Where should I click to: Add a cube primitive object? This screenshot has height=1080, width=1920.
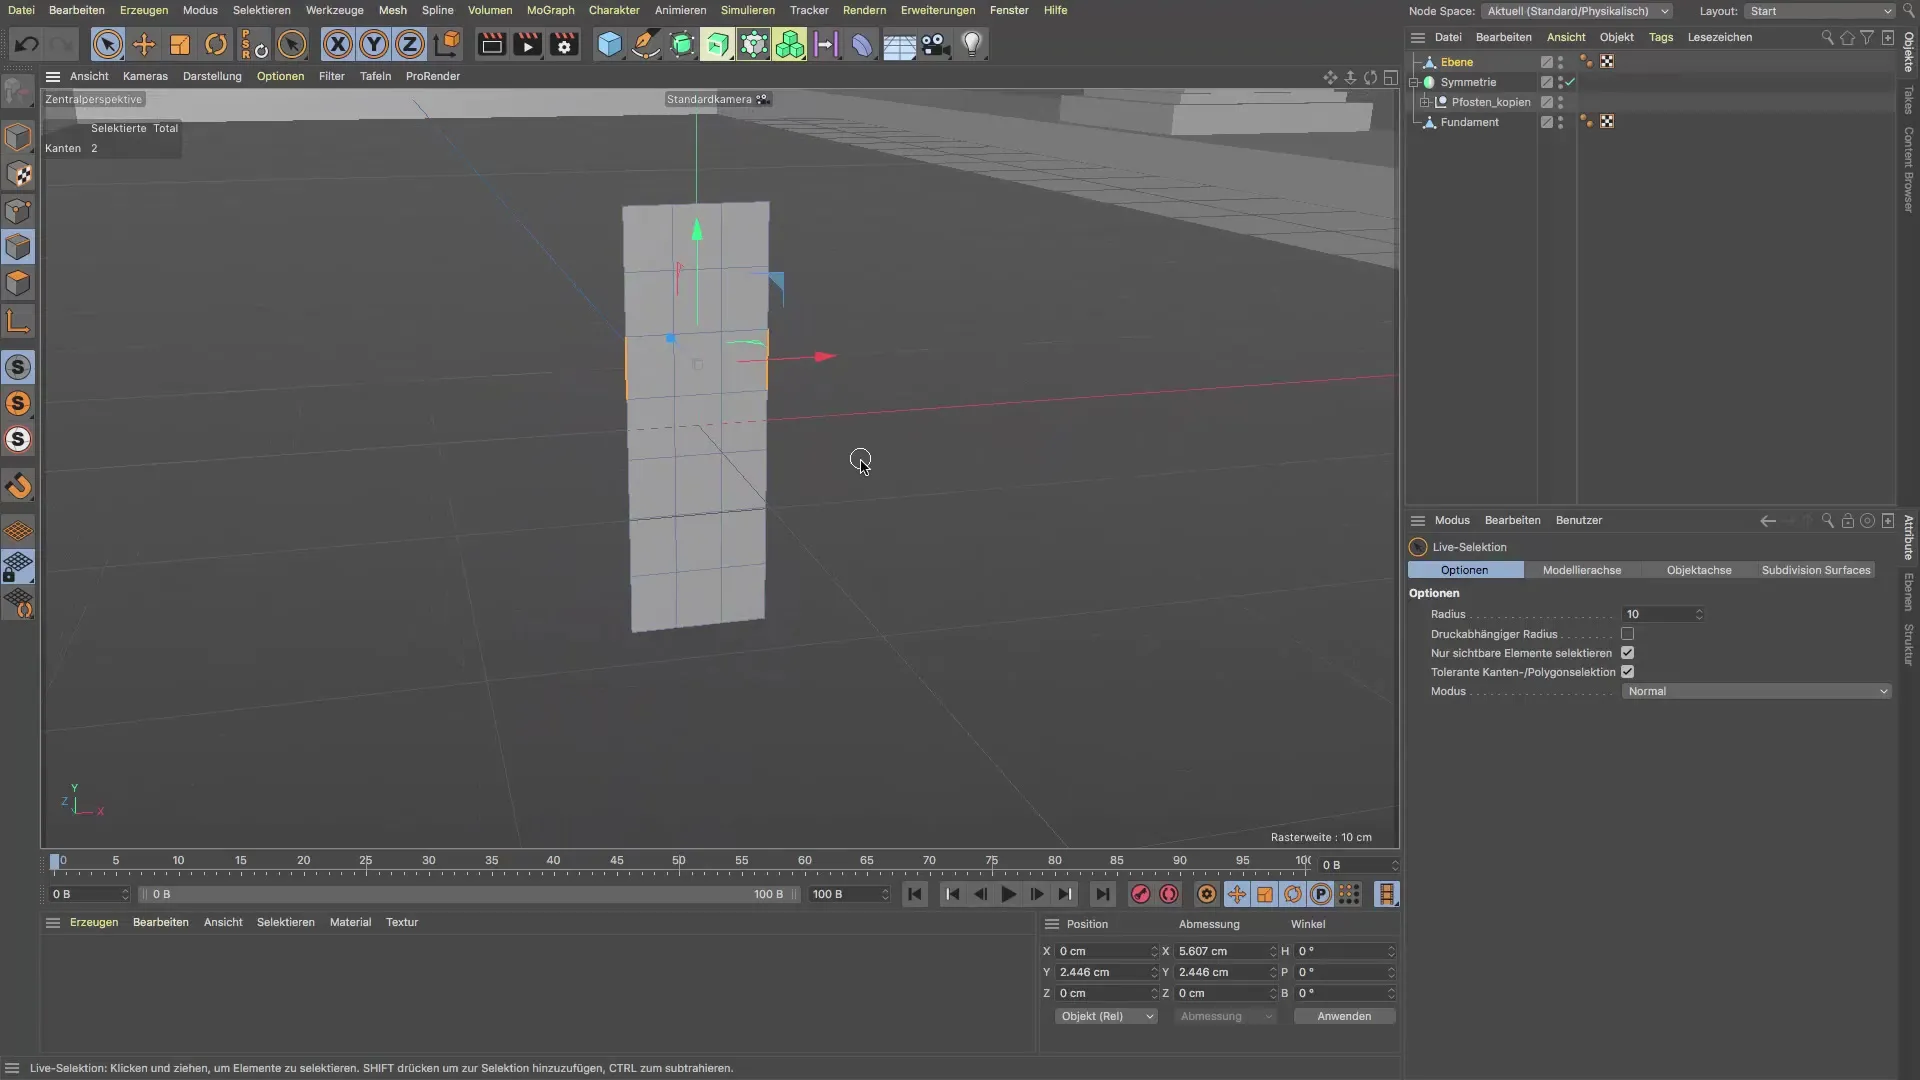tap(609, 44)
